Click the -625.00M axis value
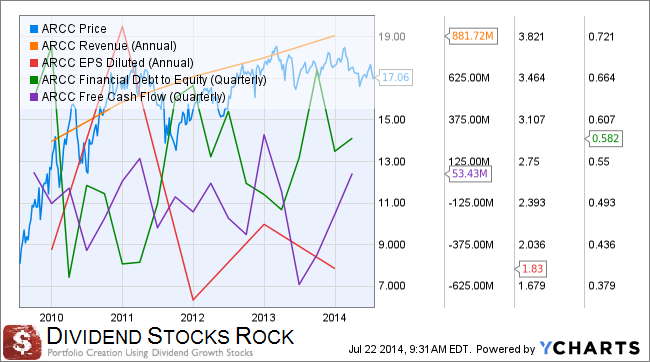Image resolution: width=650 pixels, height=362 pixels. tap(471, 286)
